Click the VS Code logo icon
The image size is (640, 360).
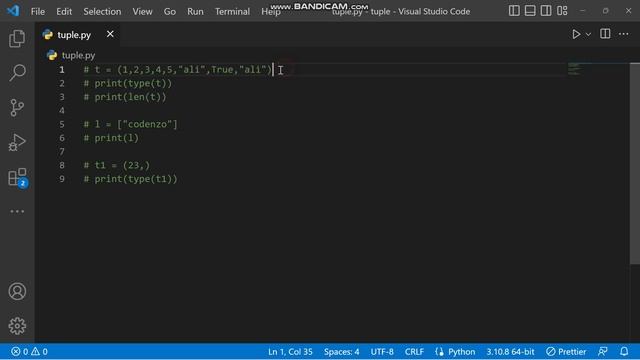pos(13,11)
